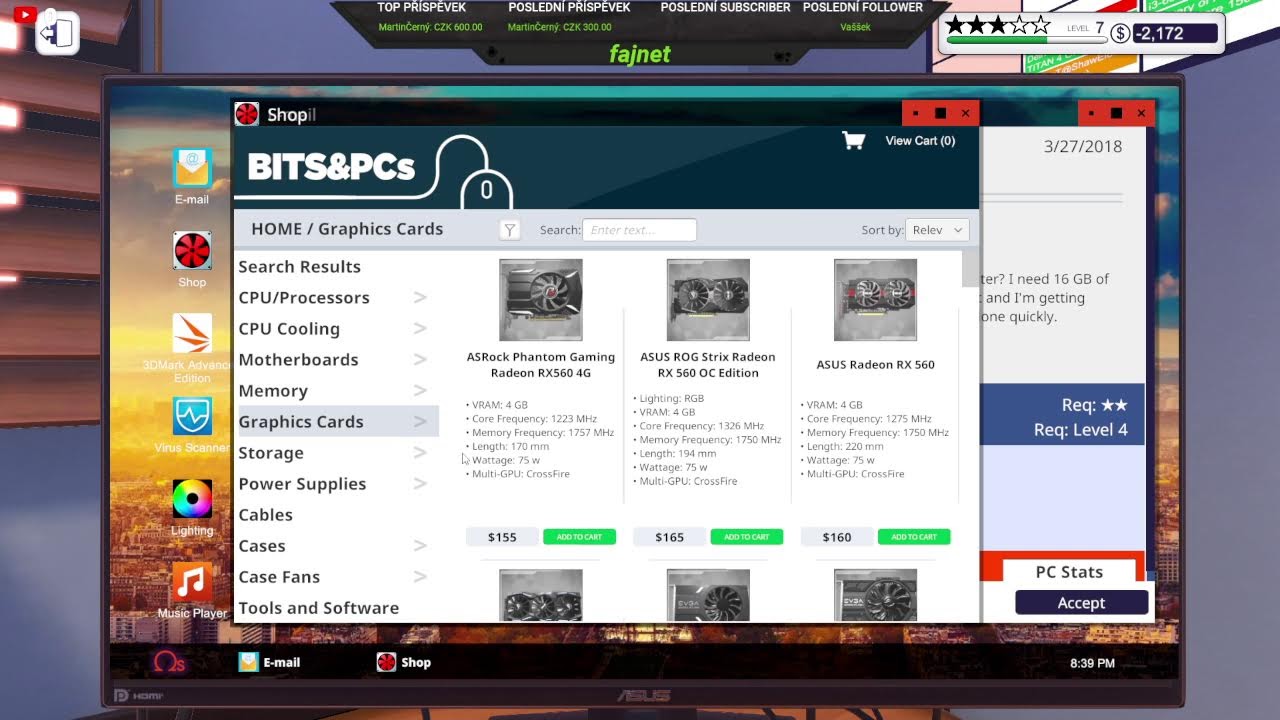
Task: Open the Power Supplies category
Action: (x=302, y=484)
